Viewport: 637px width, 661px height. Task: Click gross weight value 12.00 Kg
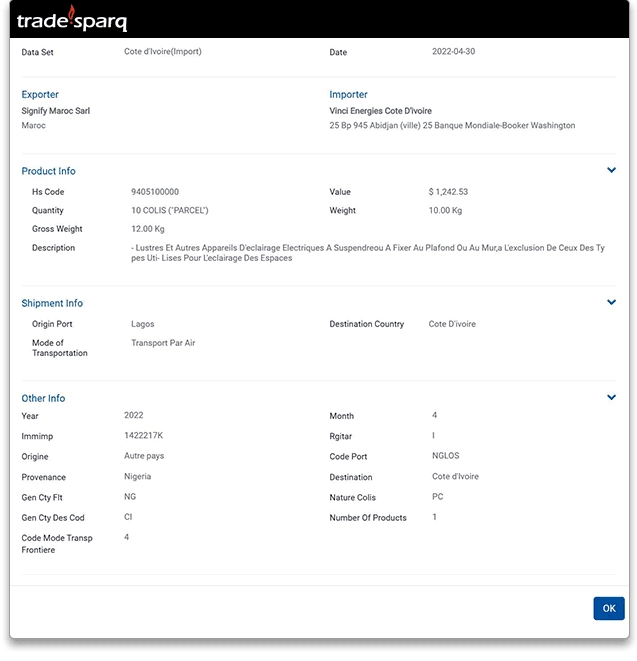point(148,229)
